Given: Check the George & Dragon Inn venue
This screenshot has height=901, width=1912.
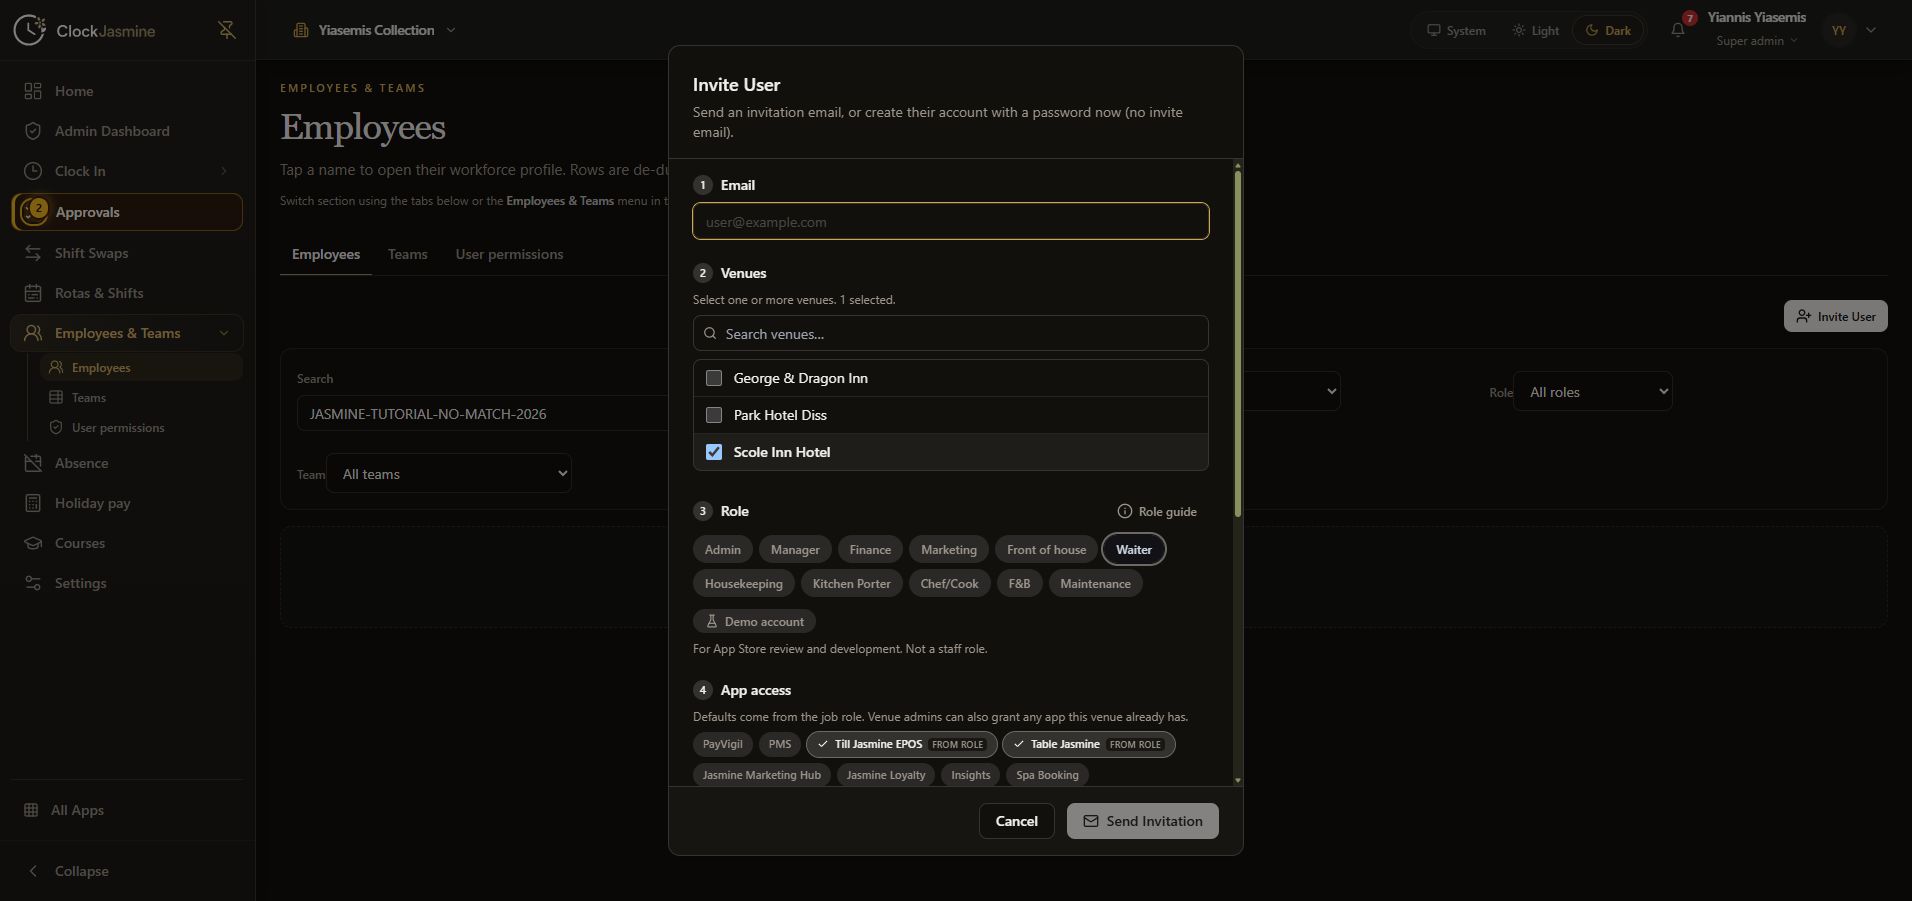Looking at the screenshot, I should (x=714, y=378).
